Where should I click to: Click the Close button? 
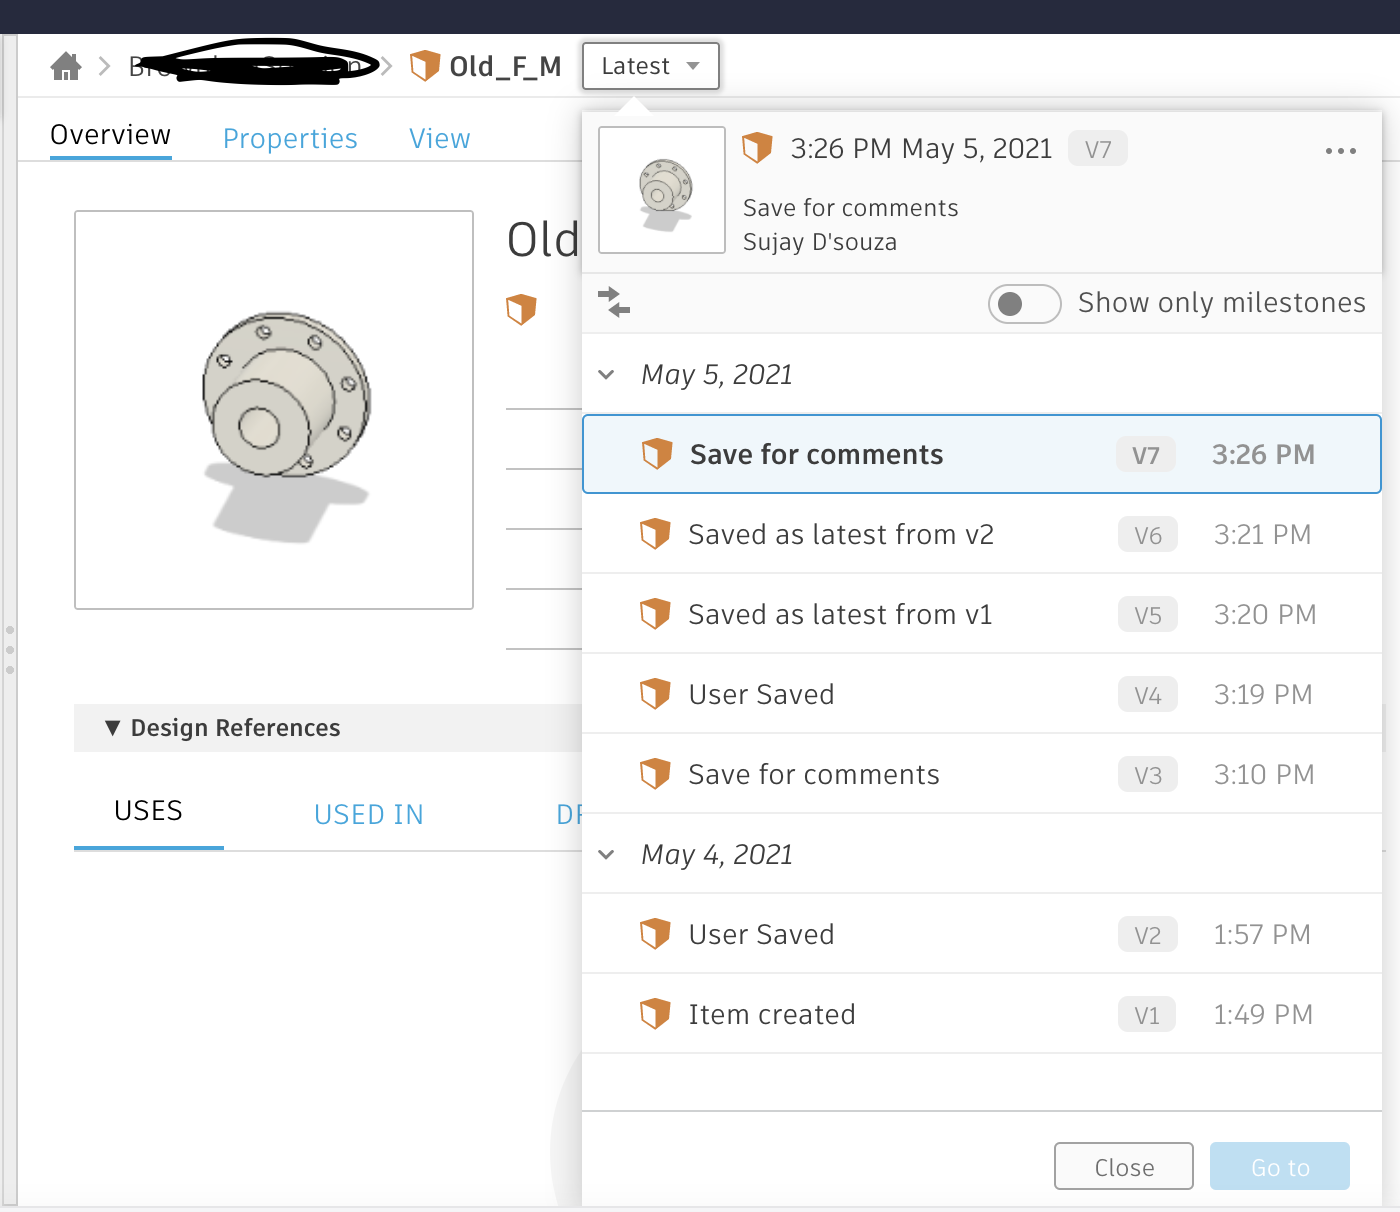[x=1123, y=1166]
